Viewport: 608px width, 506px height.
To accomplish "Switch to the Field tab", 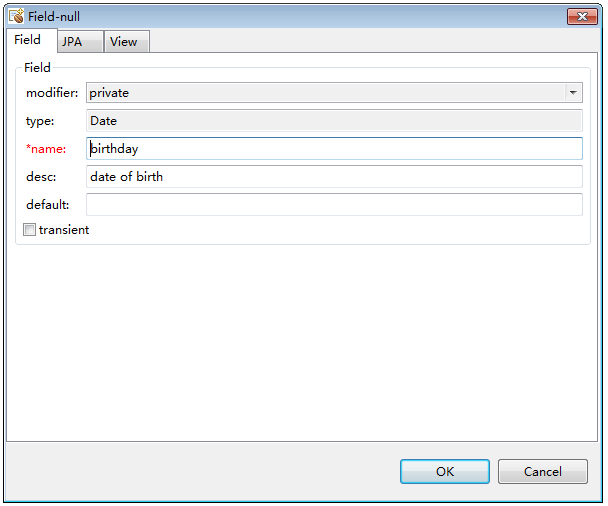I will [x=27, y=40].
